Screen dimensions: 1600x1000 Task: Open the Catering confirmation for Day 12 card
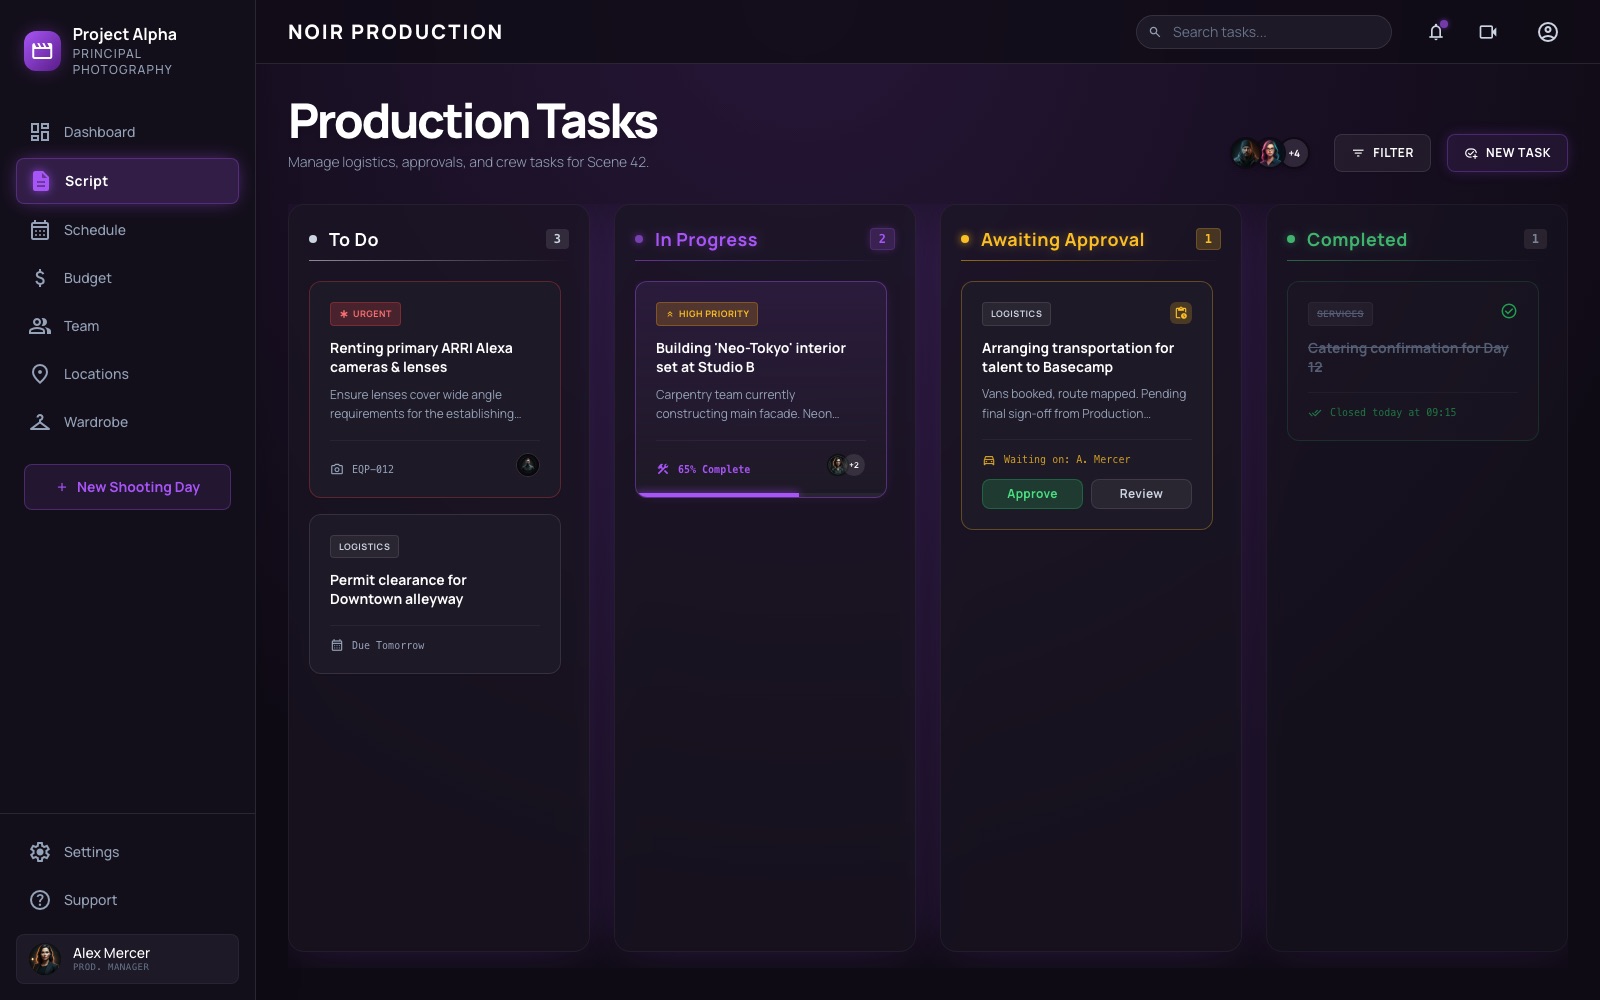pos(1413,361)
